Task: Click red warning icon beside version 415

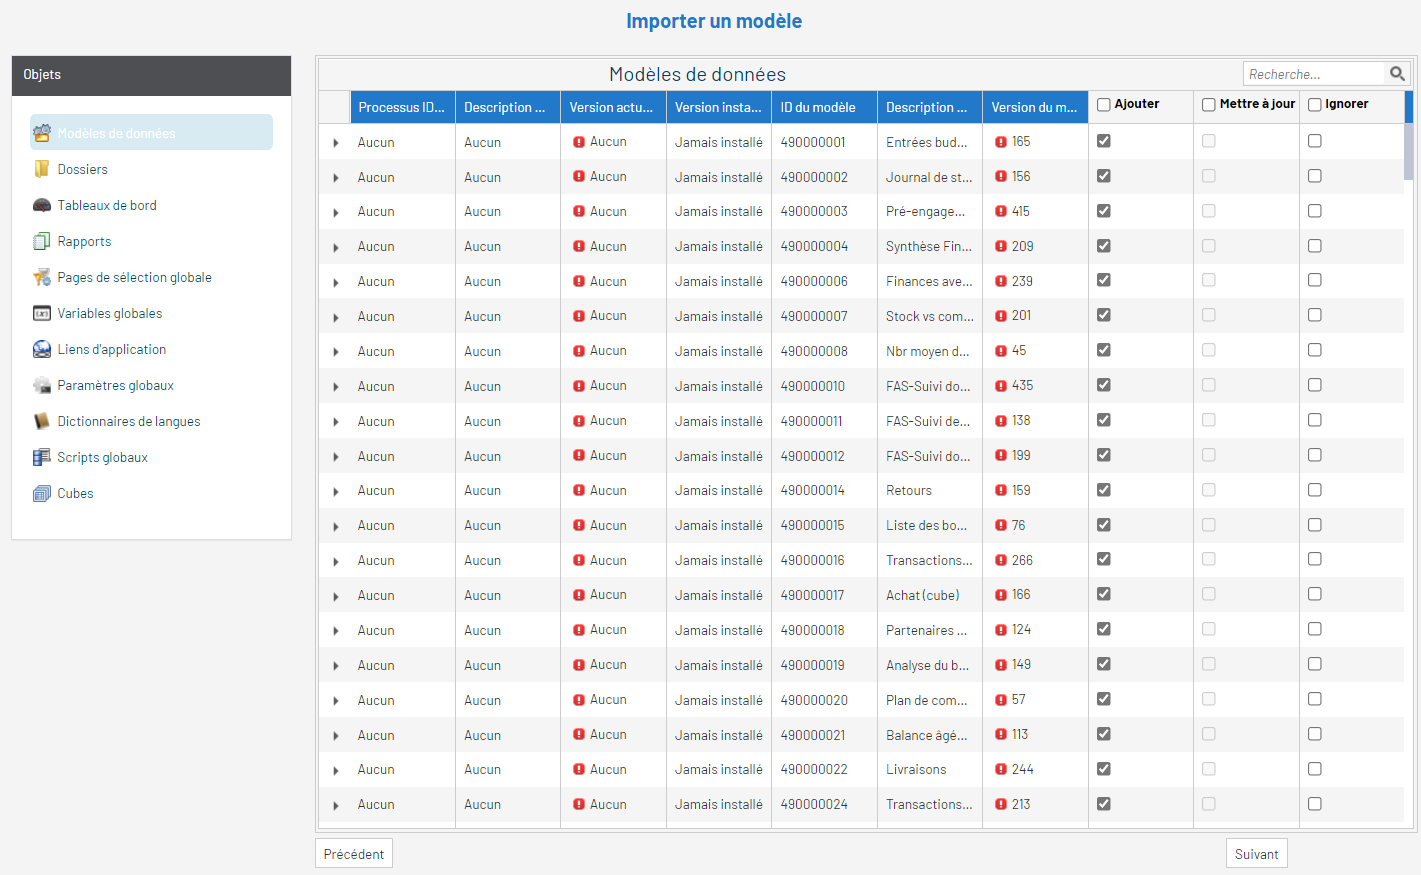Action: 1001,212
